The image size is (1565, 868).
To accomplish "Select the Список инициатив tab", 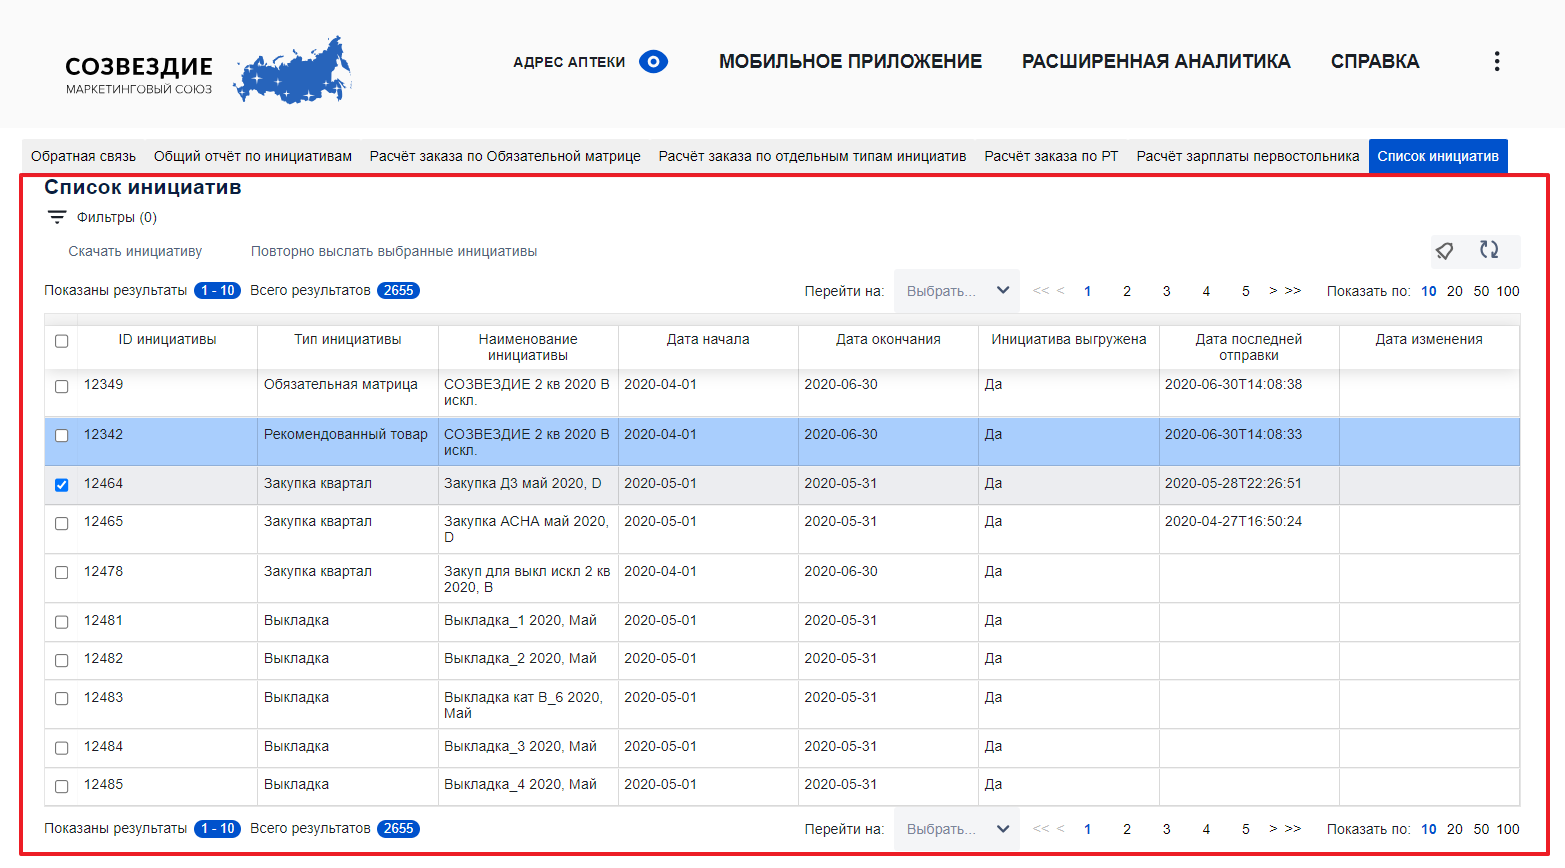I will click(1438, 156).
